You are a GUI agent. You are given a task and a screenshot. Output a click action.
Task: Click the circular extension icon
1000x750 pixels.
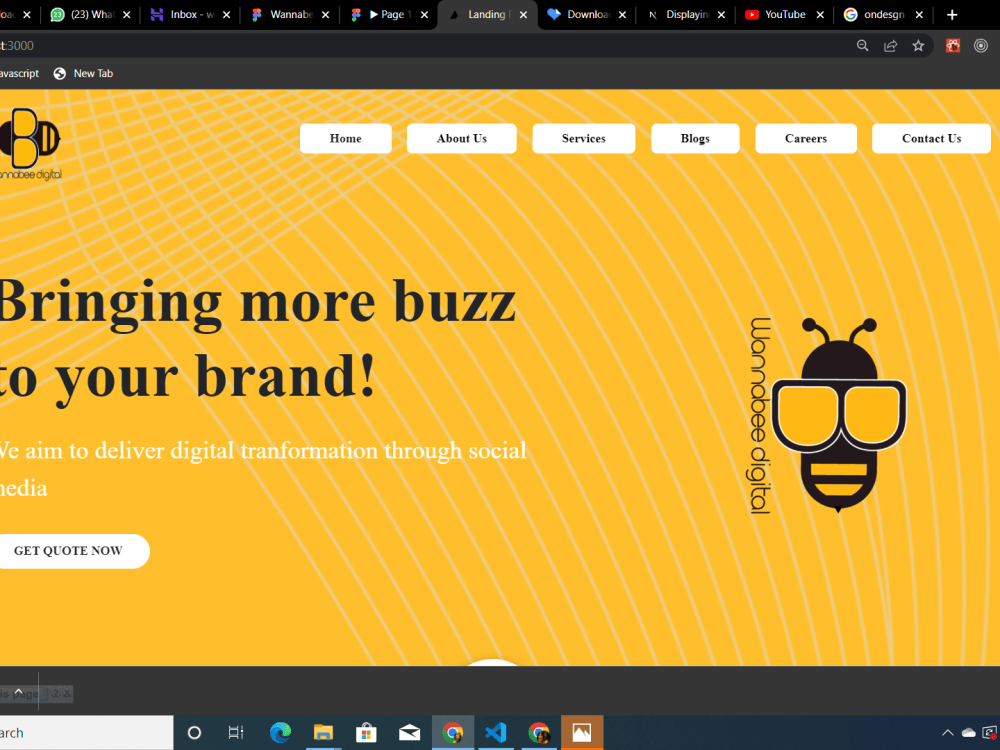coord(981,45)
